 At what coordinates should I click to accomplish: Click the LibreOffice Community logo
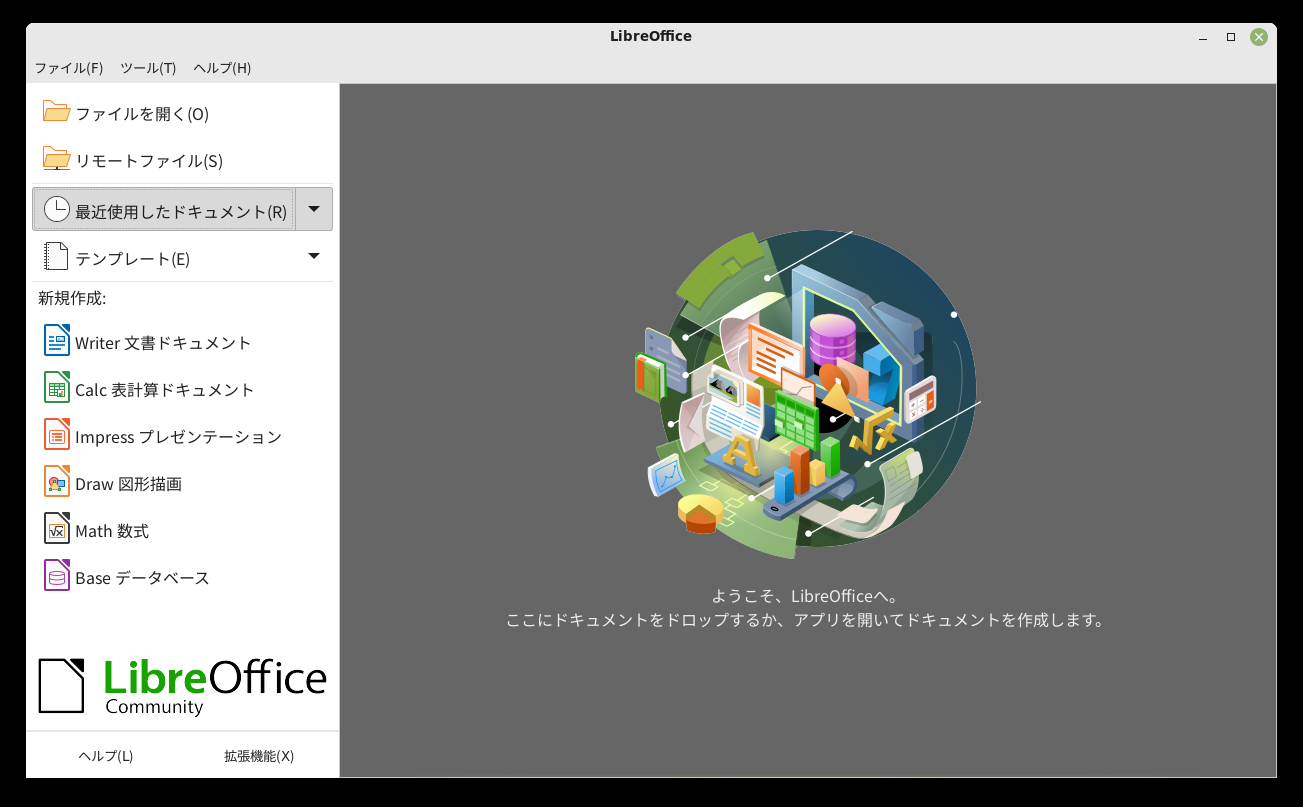[182, 686]
